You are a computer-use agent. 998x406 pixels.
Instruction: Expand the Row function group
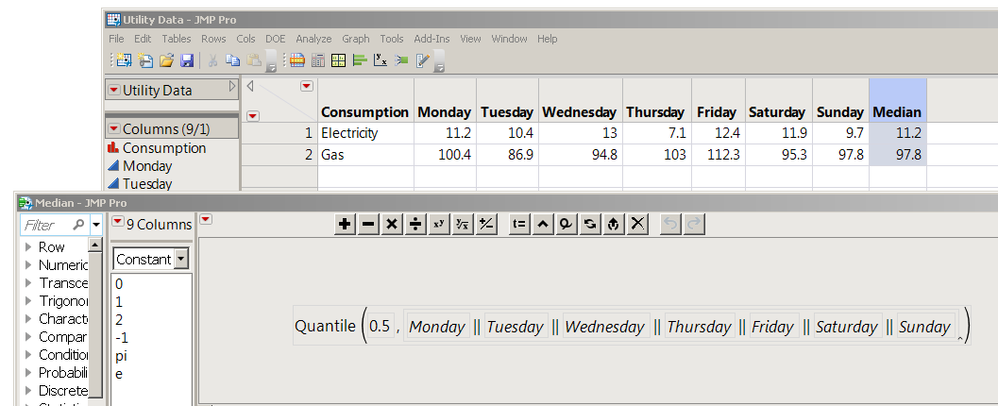[28, 247]
